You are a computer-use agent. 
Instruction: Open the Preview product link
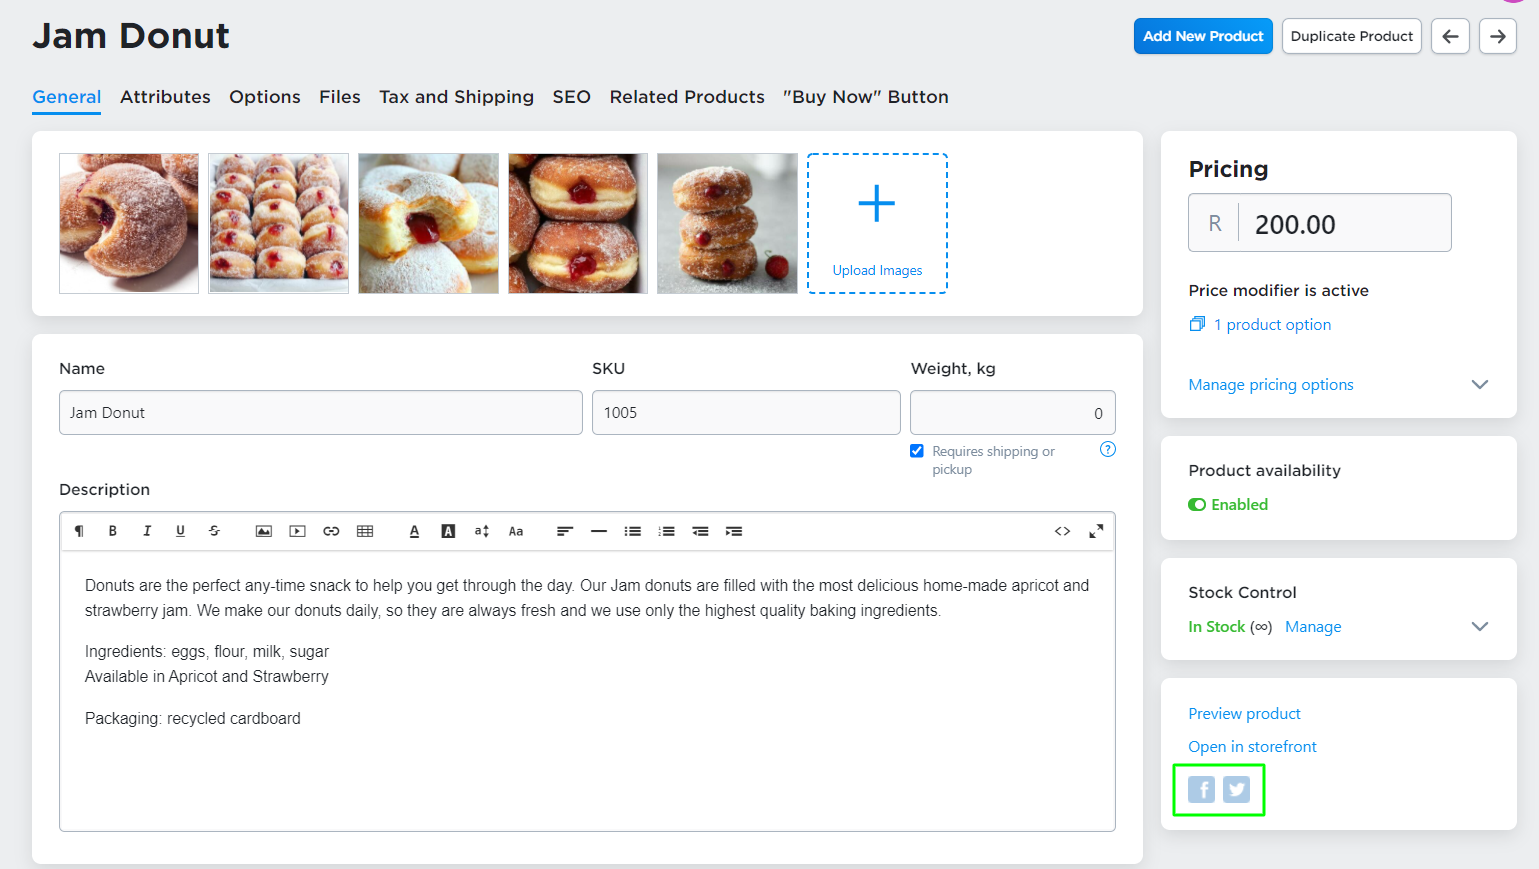[x=1244, y=714]
